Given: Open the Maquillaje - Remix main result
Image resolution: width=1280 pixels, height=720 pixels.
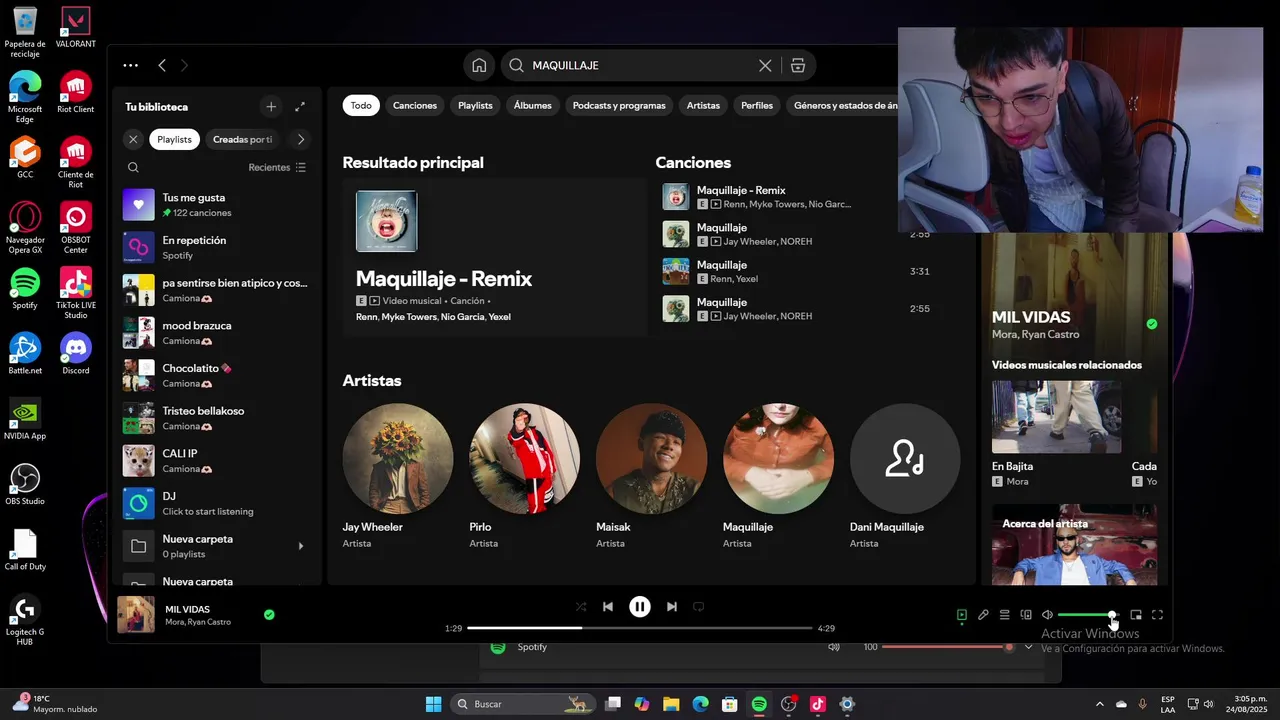Looking at the screenshot, I should tap(495, 257).
